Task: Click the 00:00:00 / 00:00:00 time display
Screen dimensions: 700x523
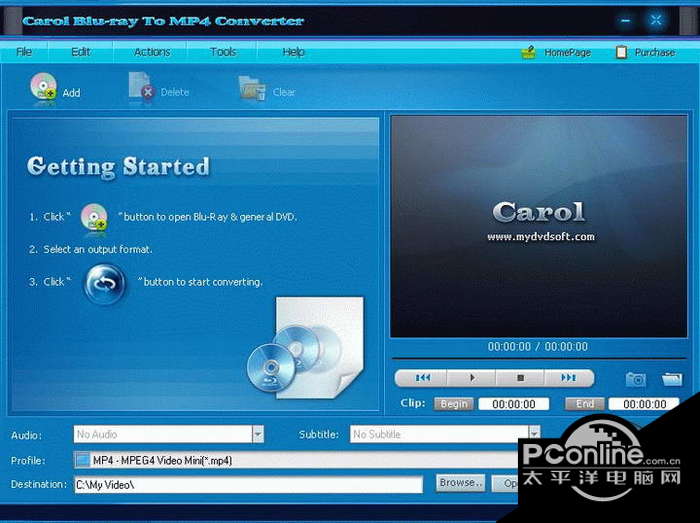Action: click(x=538, y=346)
